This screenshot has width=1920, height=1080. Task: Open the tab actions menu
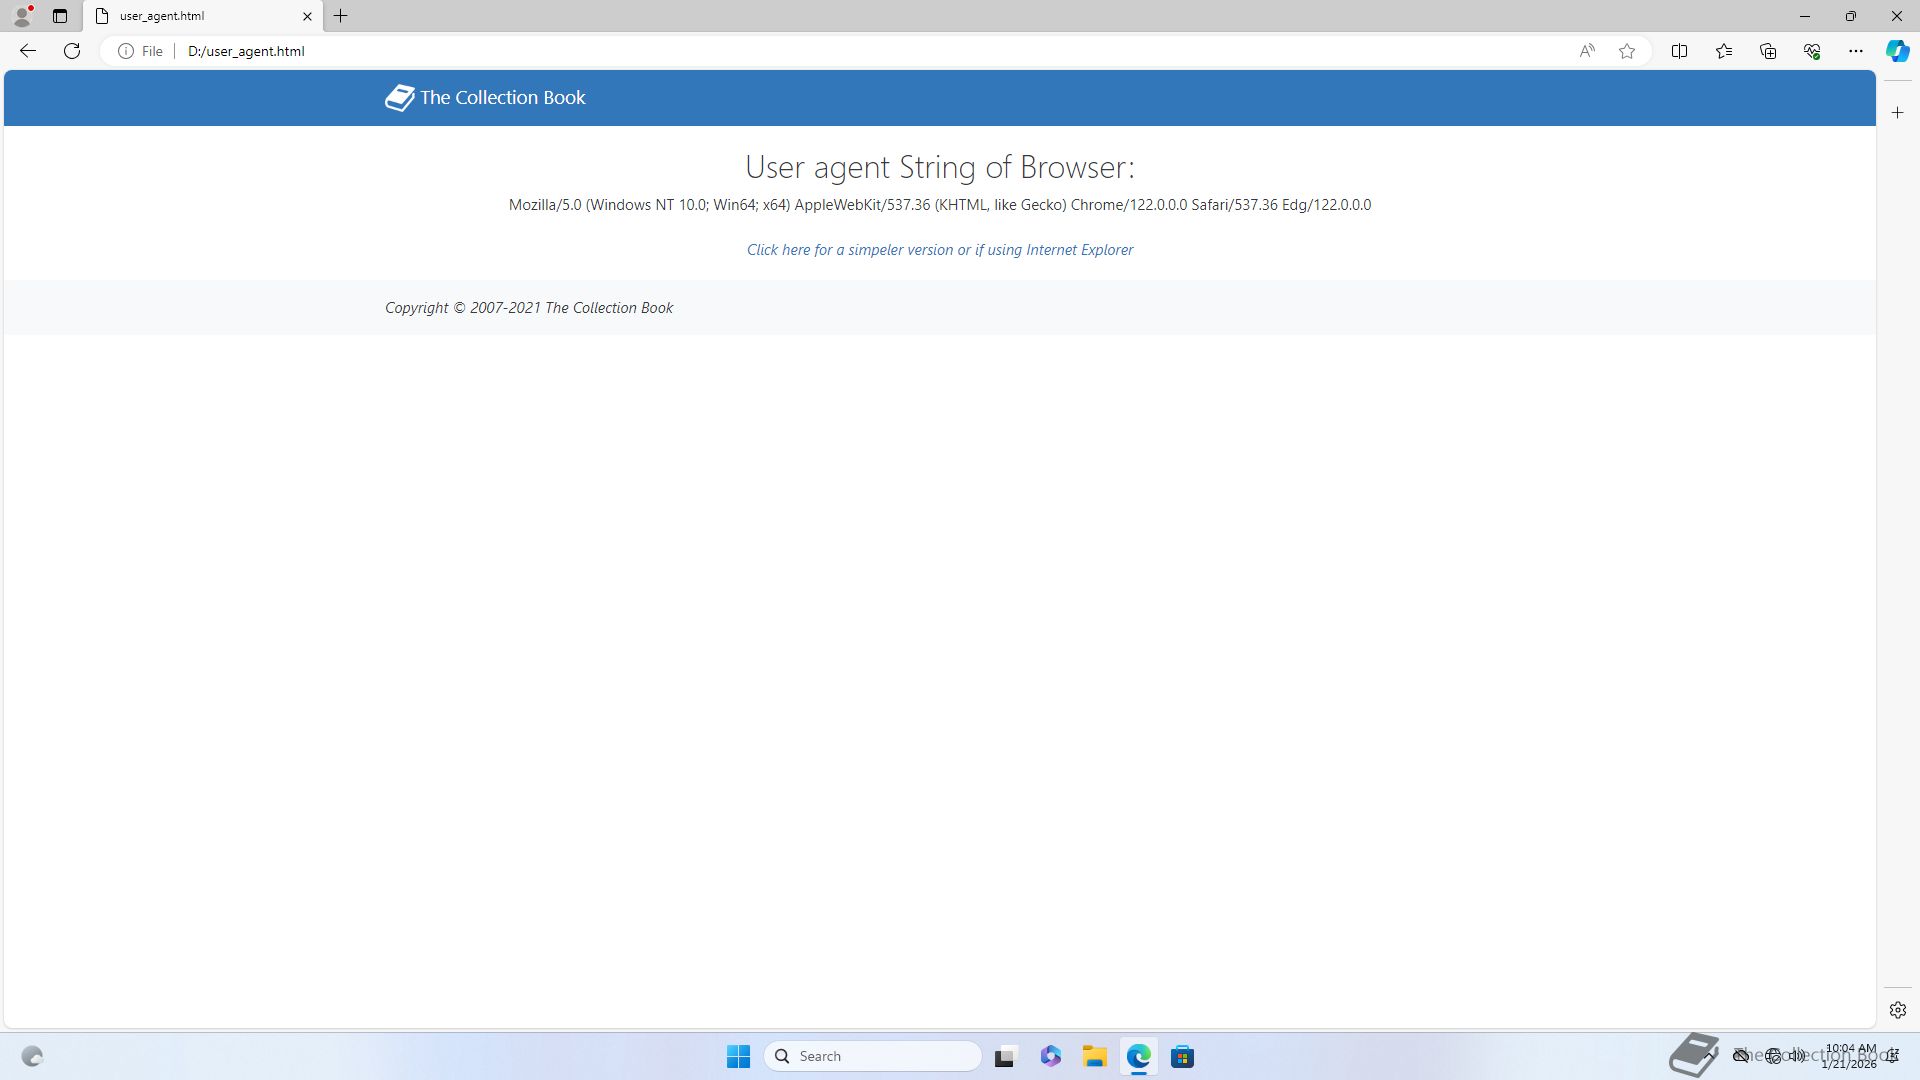tap(60, 16)
